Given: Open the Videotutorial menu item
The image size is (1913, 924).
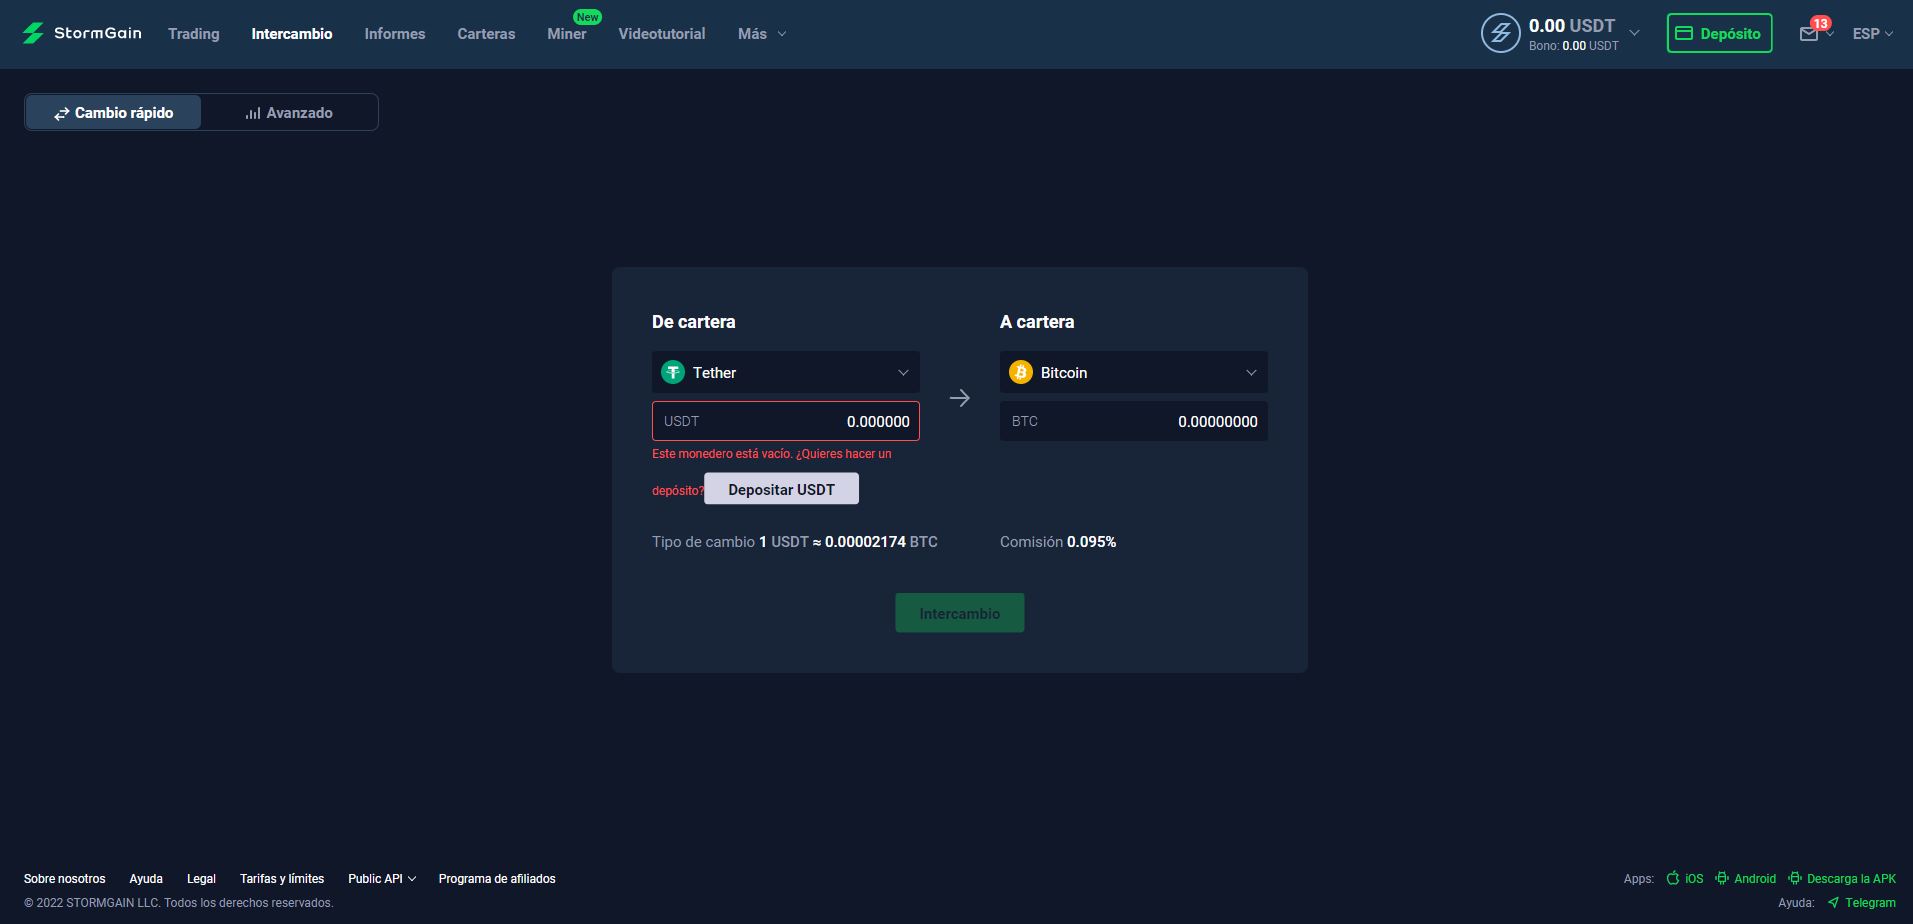Looking at the screenshot, I should point(662,34).
